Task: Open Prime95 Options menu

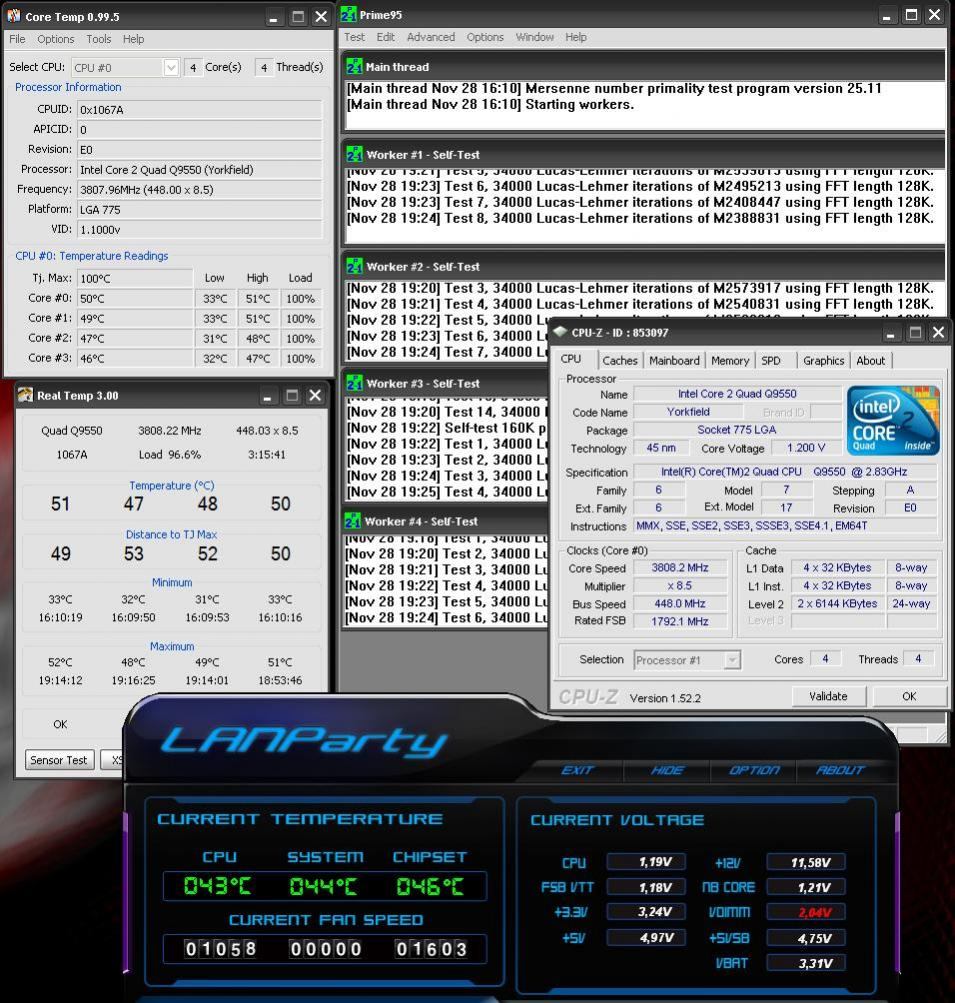Action: [x=485, y=37]
